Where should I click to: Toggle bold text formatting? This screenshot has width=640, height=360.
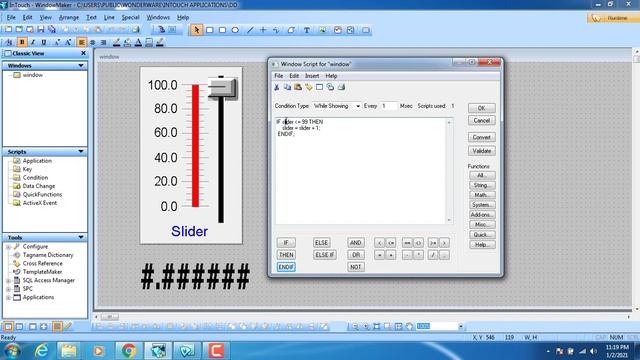tap(22, 42)
